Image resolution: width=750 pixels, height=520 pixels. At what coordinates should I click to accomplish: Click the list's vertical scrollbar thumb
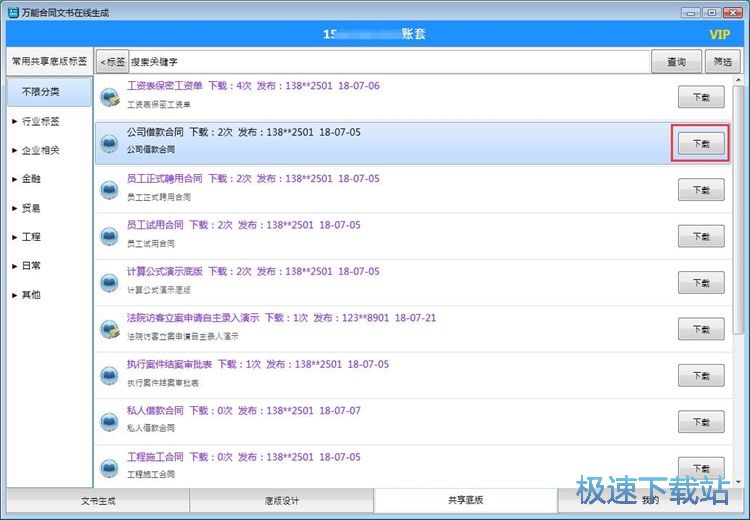739,210
